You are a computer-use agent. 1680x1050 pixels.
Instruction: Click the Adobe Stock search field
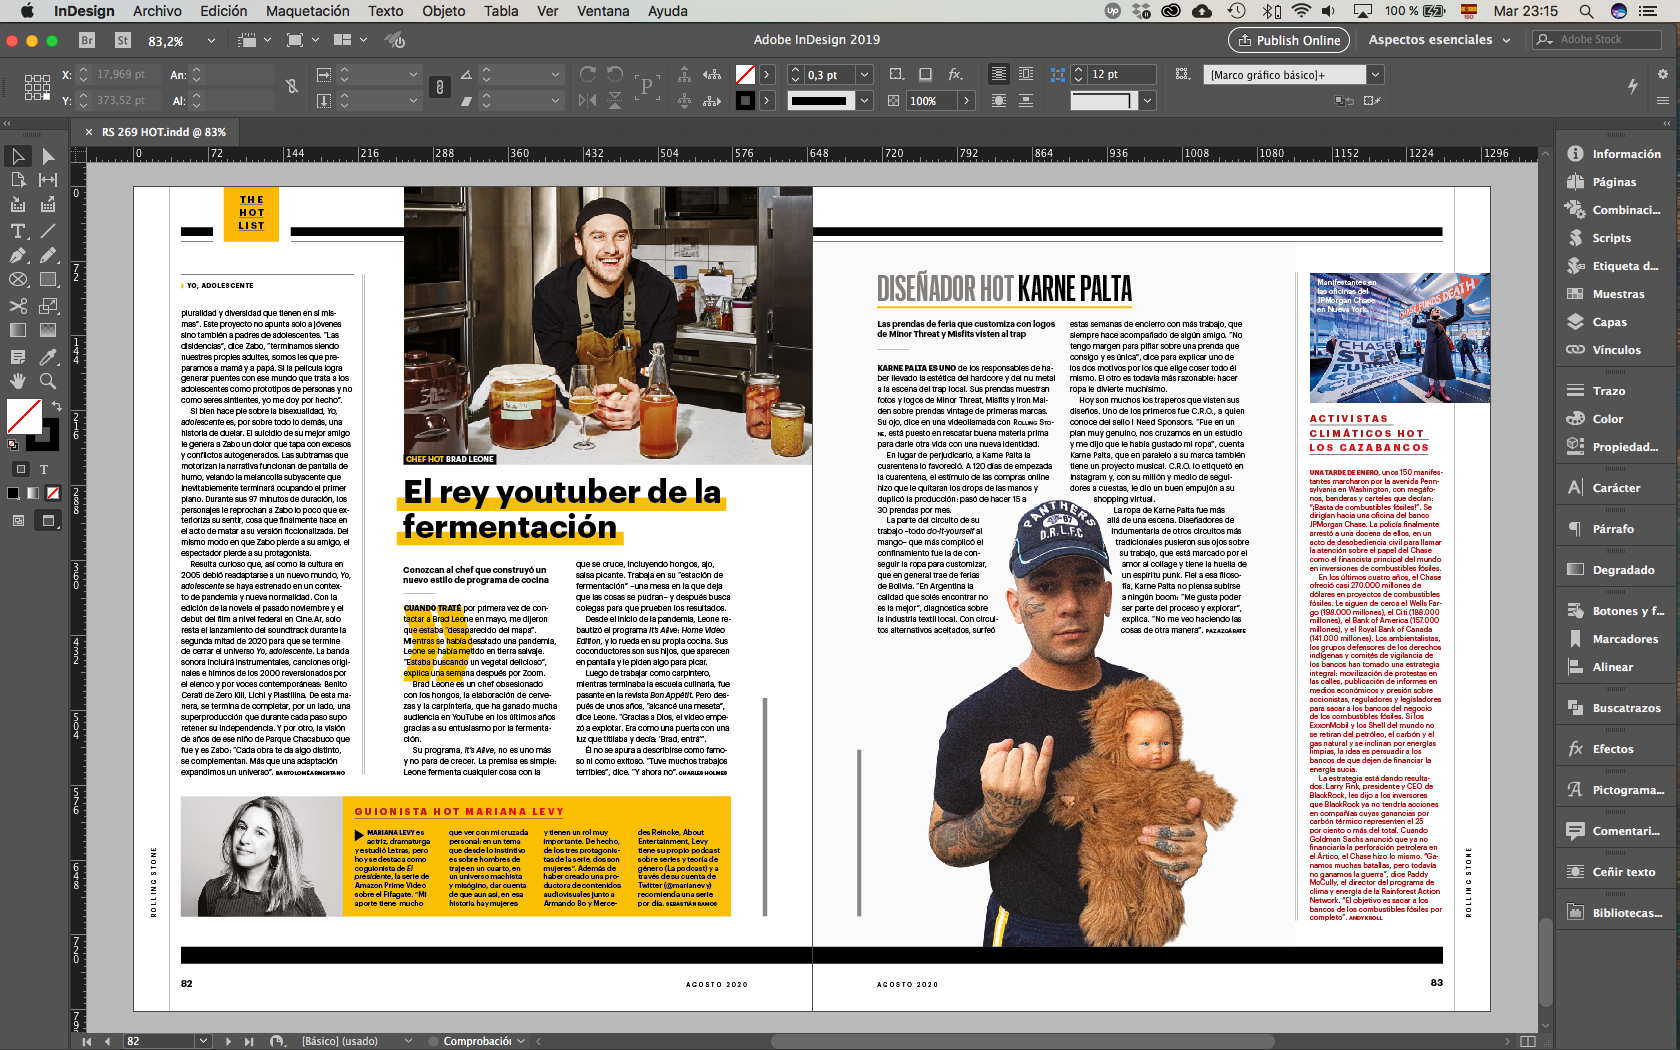tap(1597, 40)
